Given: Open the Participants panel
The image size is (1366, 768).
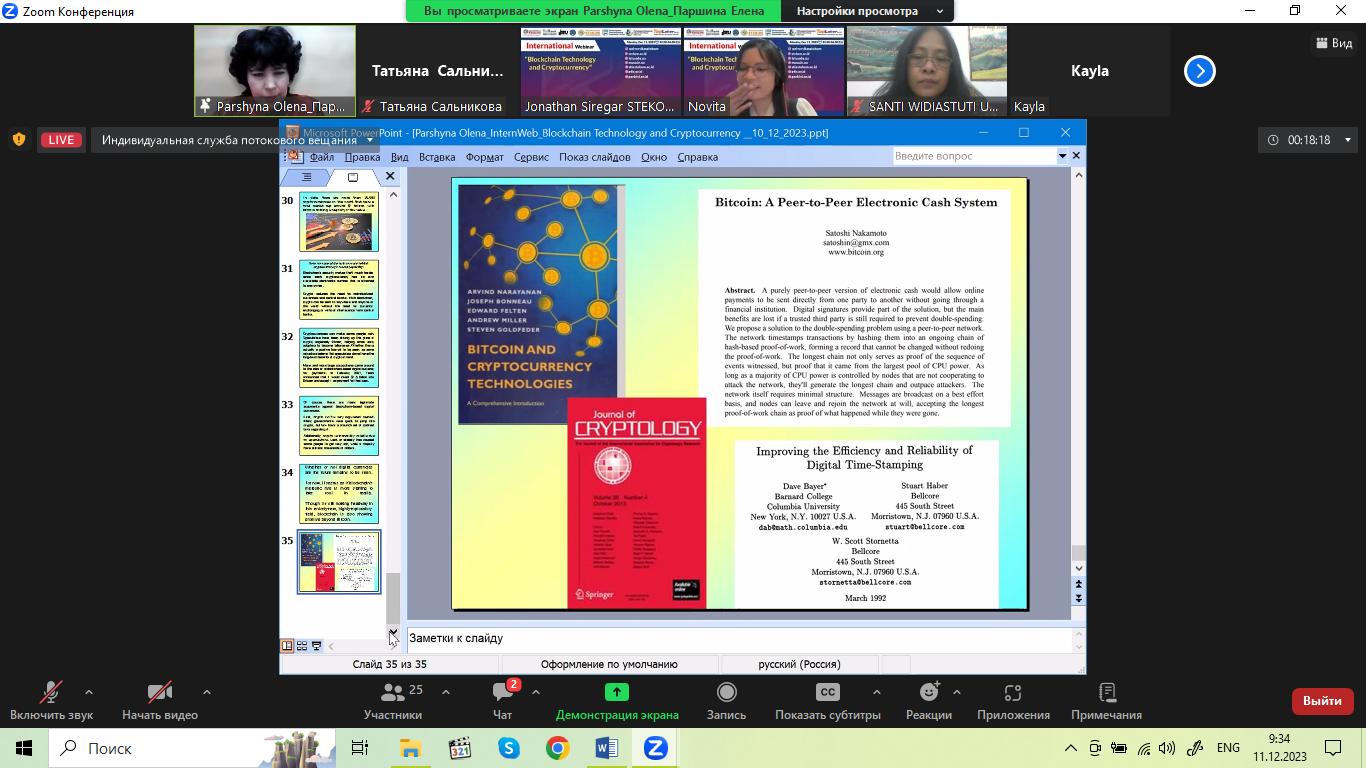Looking at the screenshot, I should 393,700.
